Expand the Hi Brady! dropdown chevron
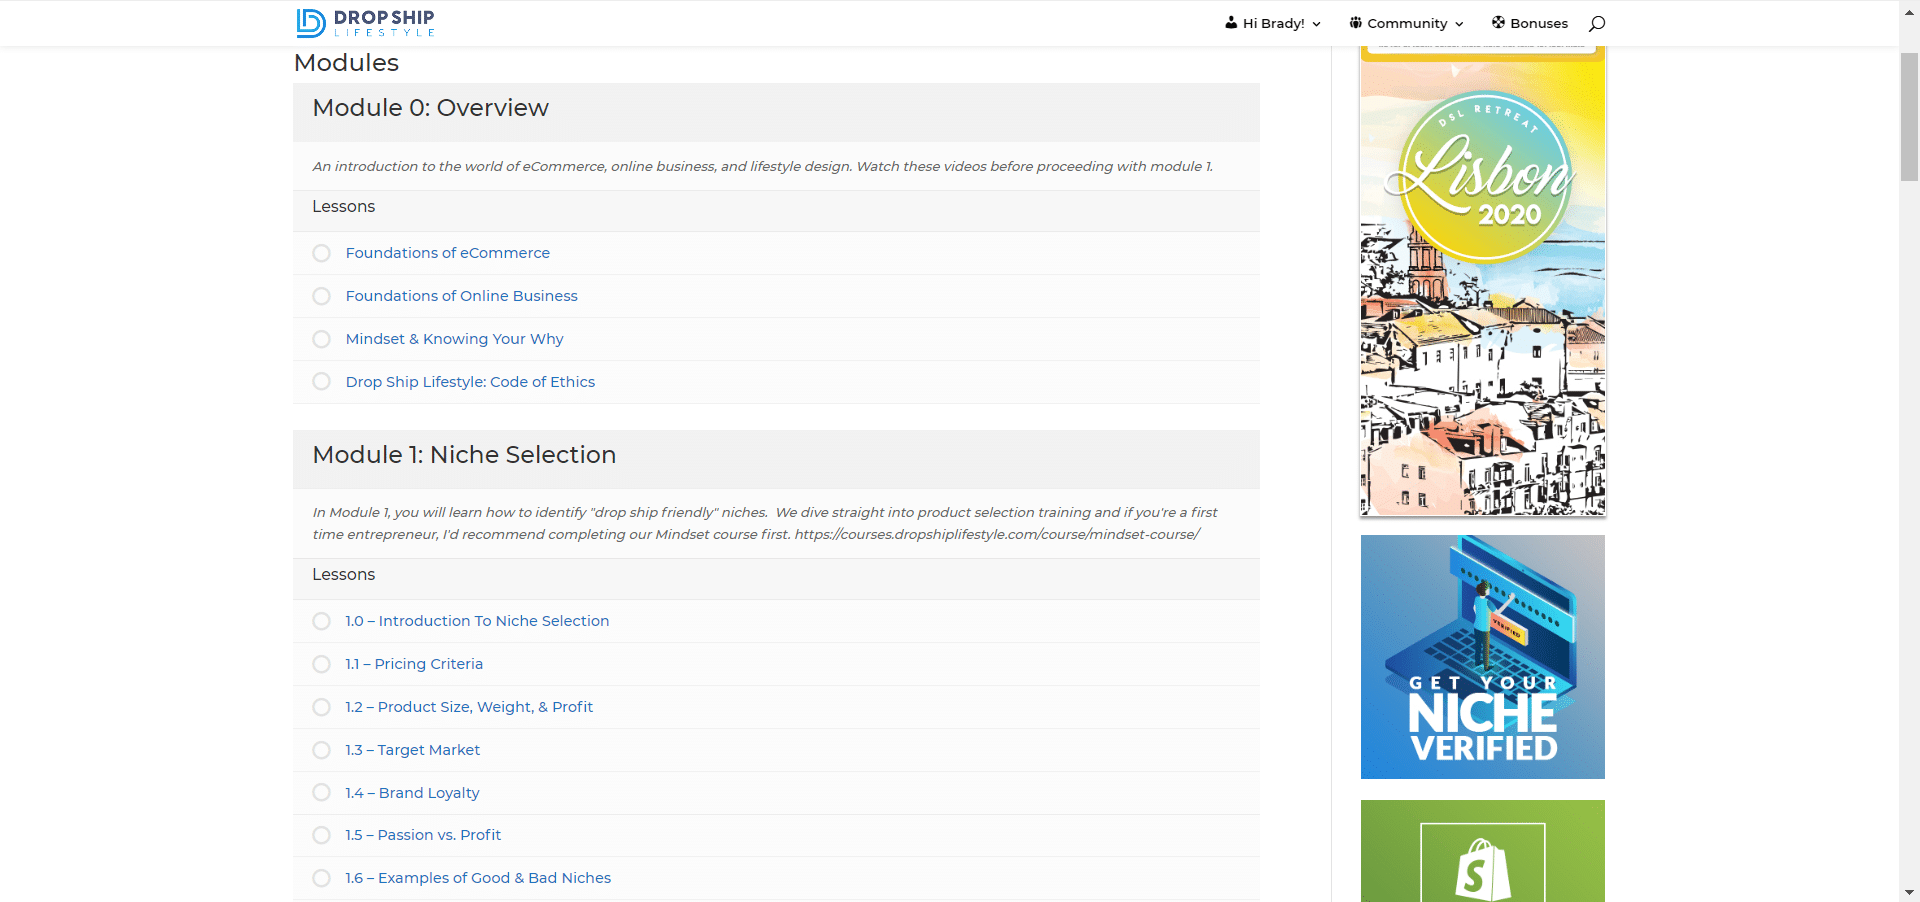 [1316, 24]
